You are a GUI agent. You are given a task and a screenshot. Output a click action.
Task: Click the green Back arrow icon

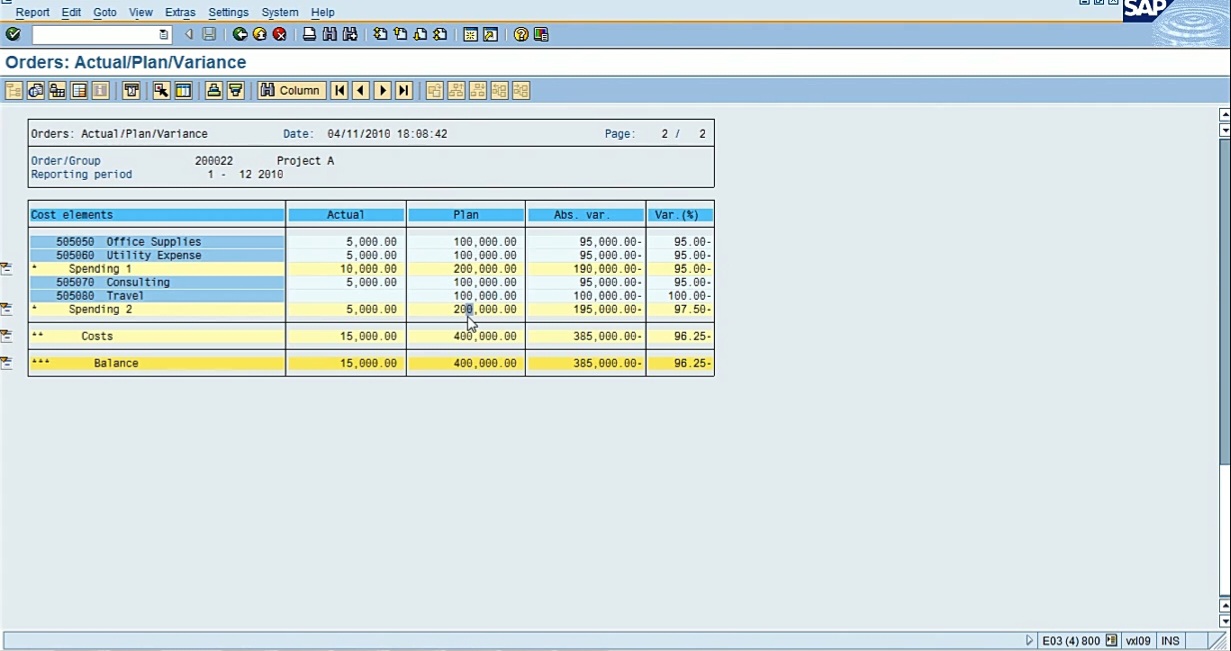pos(240,34)
